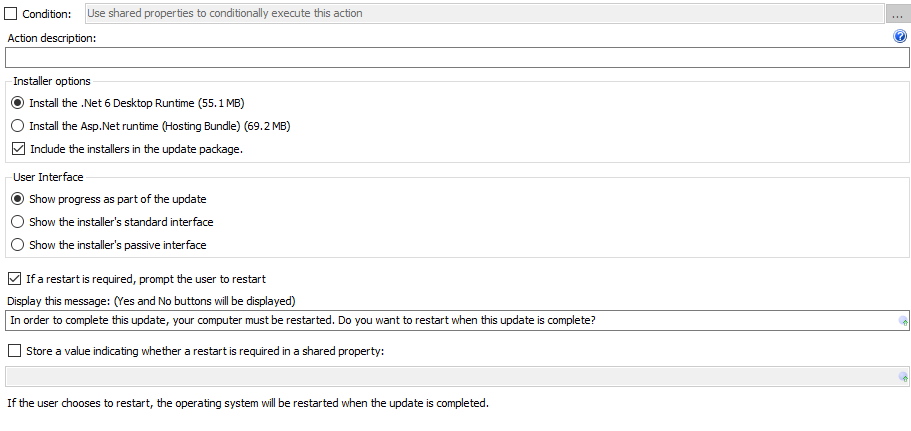Viewport: 911px width, 431px height.
Task: Enable the Condition checkbox
Action: click(11, 13)
